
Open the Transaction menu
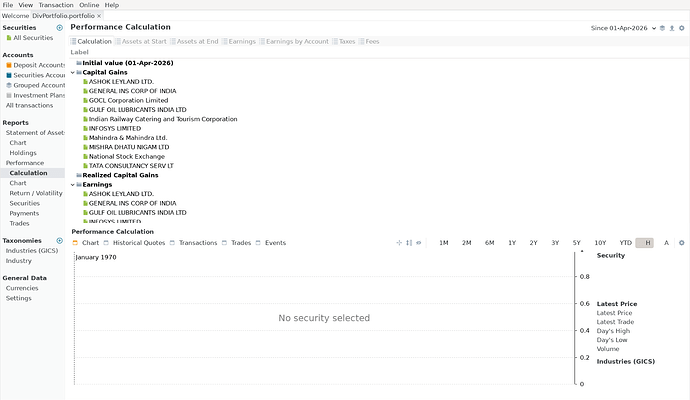coord(56,5)
